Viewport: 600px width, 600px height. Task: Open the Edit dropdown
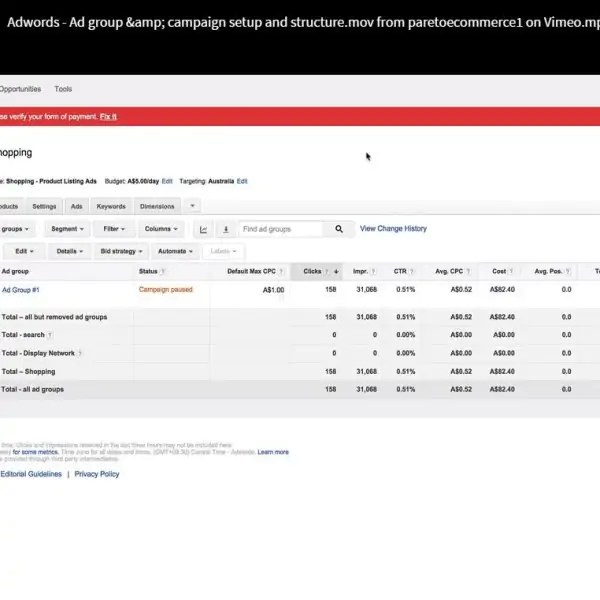pos(24,251)
